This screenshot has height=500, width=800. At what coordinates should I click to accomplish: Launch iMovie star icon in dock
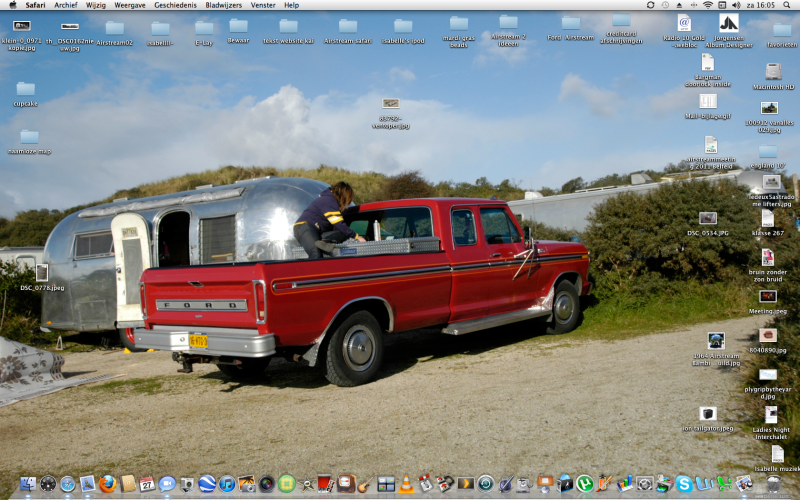coord(307,484)
